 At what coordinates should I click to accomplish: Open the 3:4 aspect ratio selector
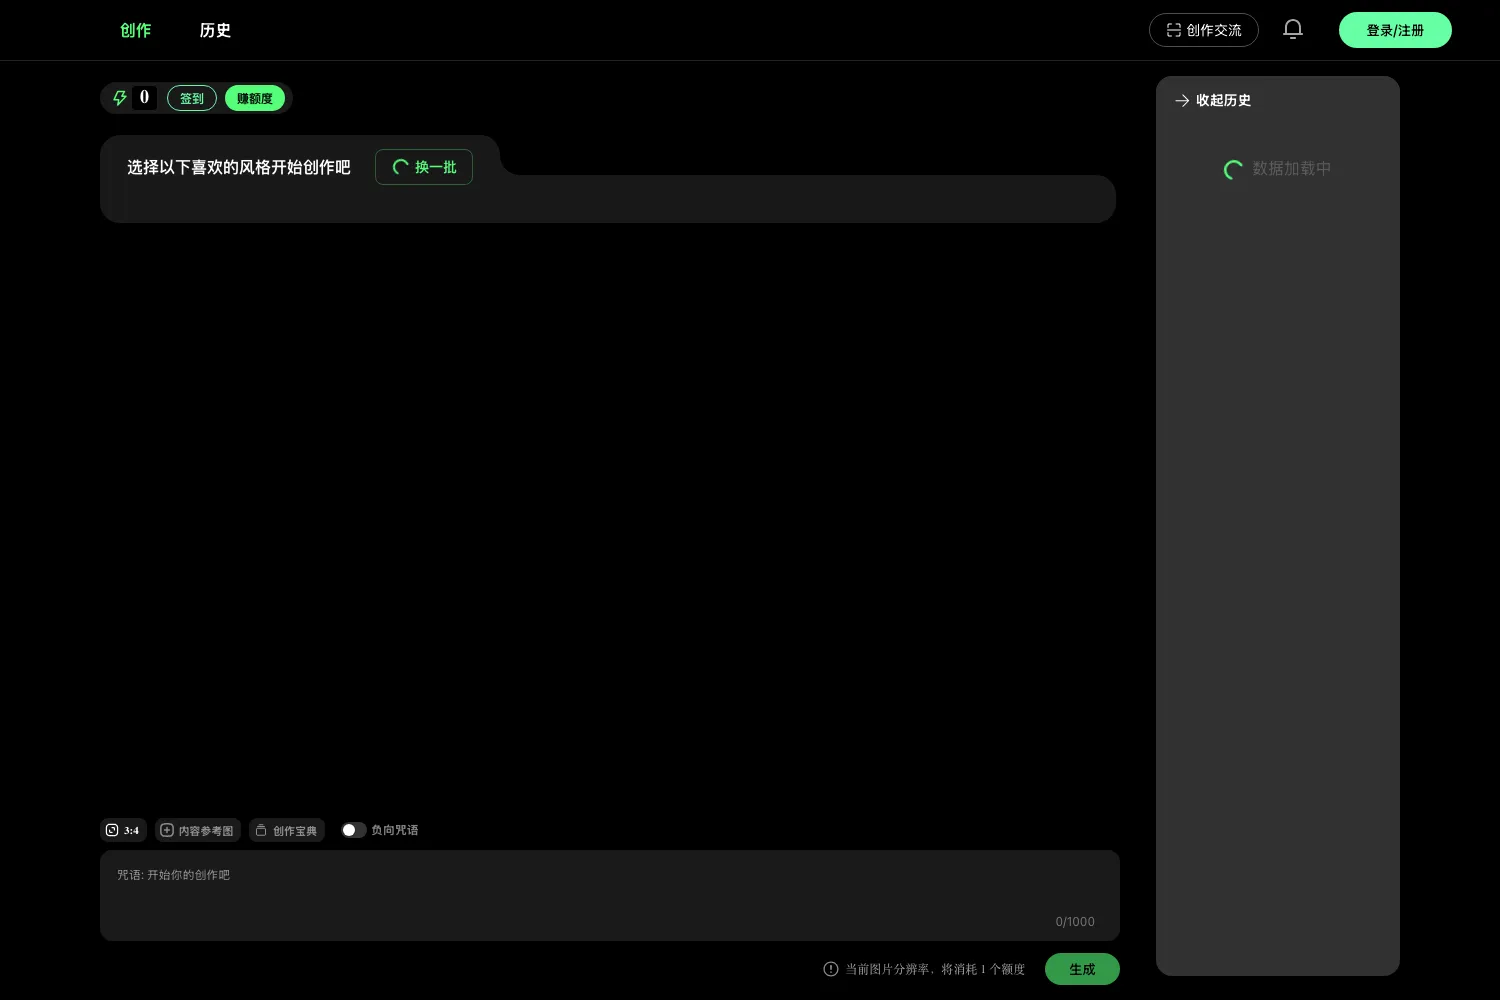[123, 830]
